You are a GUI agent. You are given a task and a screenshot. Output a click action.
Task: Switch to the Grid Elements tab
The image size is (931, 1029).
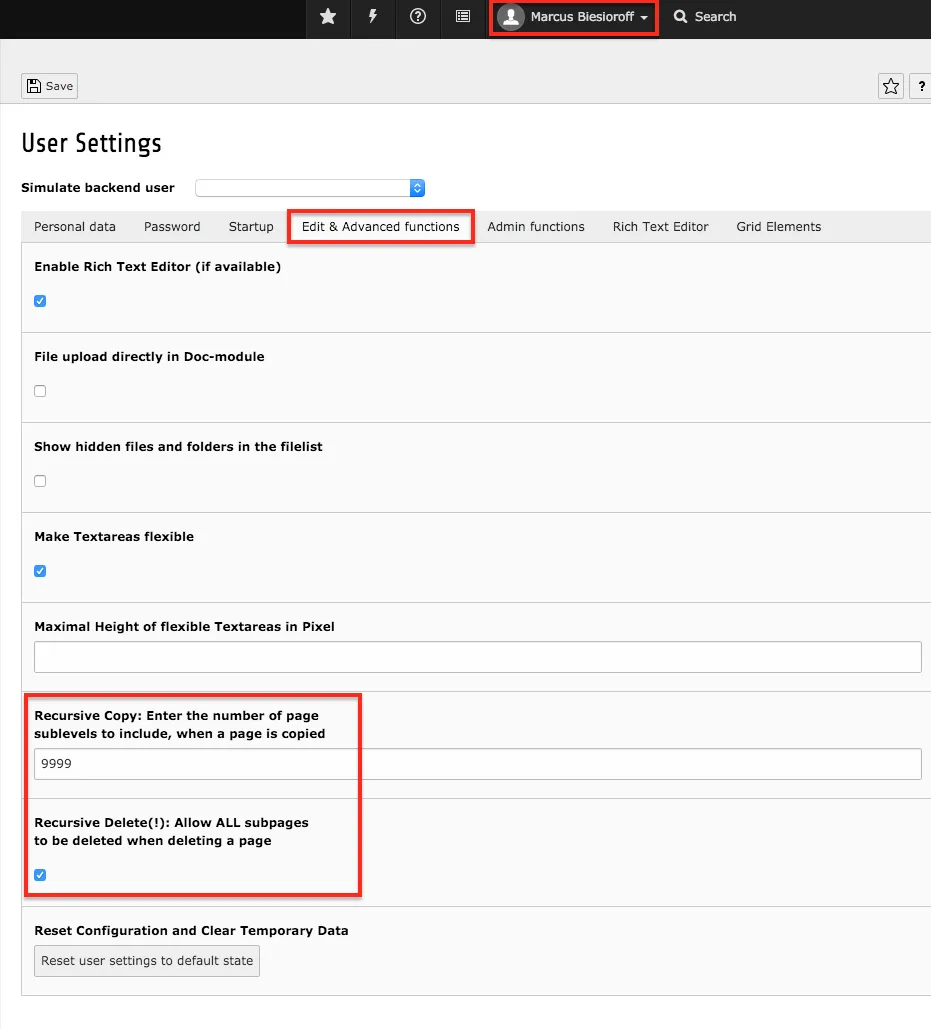[779, 227]
